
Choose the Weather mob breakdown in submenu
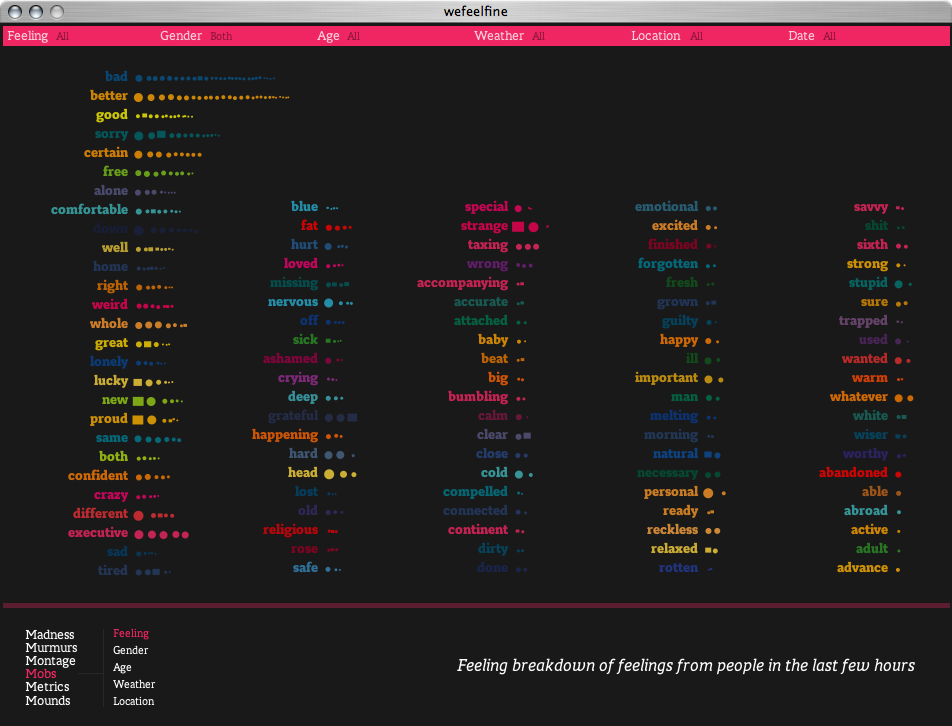tap(134, 685)
